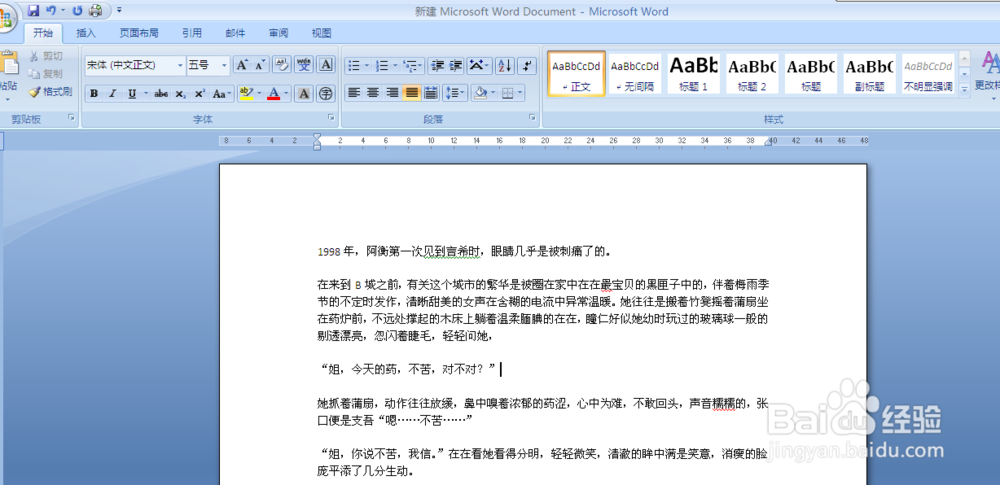
Task: Click the 复制 Copy icon
Action: 46,73
